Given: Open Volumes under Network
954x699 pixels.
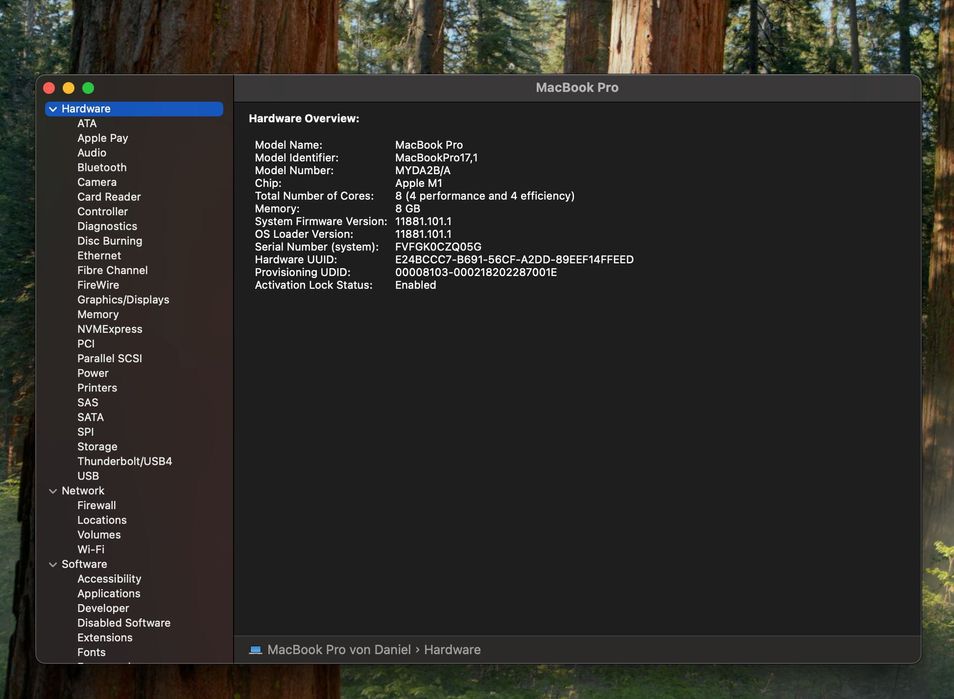Looking at the screenshot, I should coord(99,535).
